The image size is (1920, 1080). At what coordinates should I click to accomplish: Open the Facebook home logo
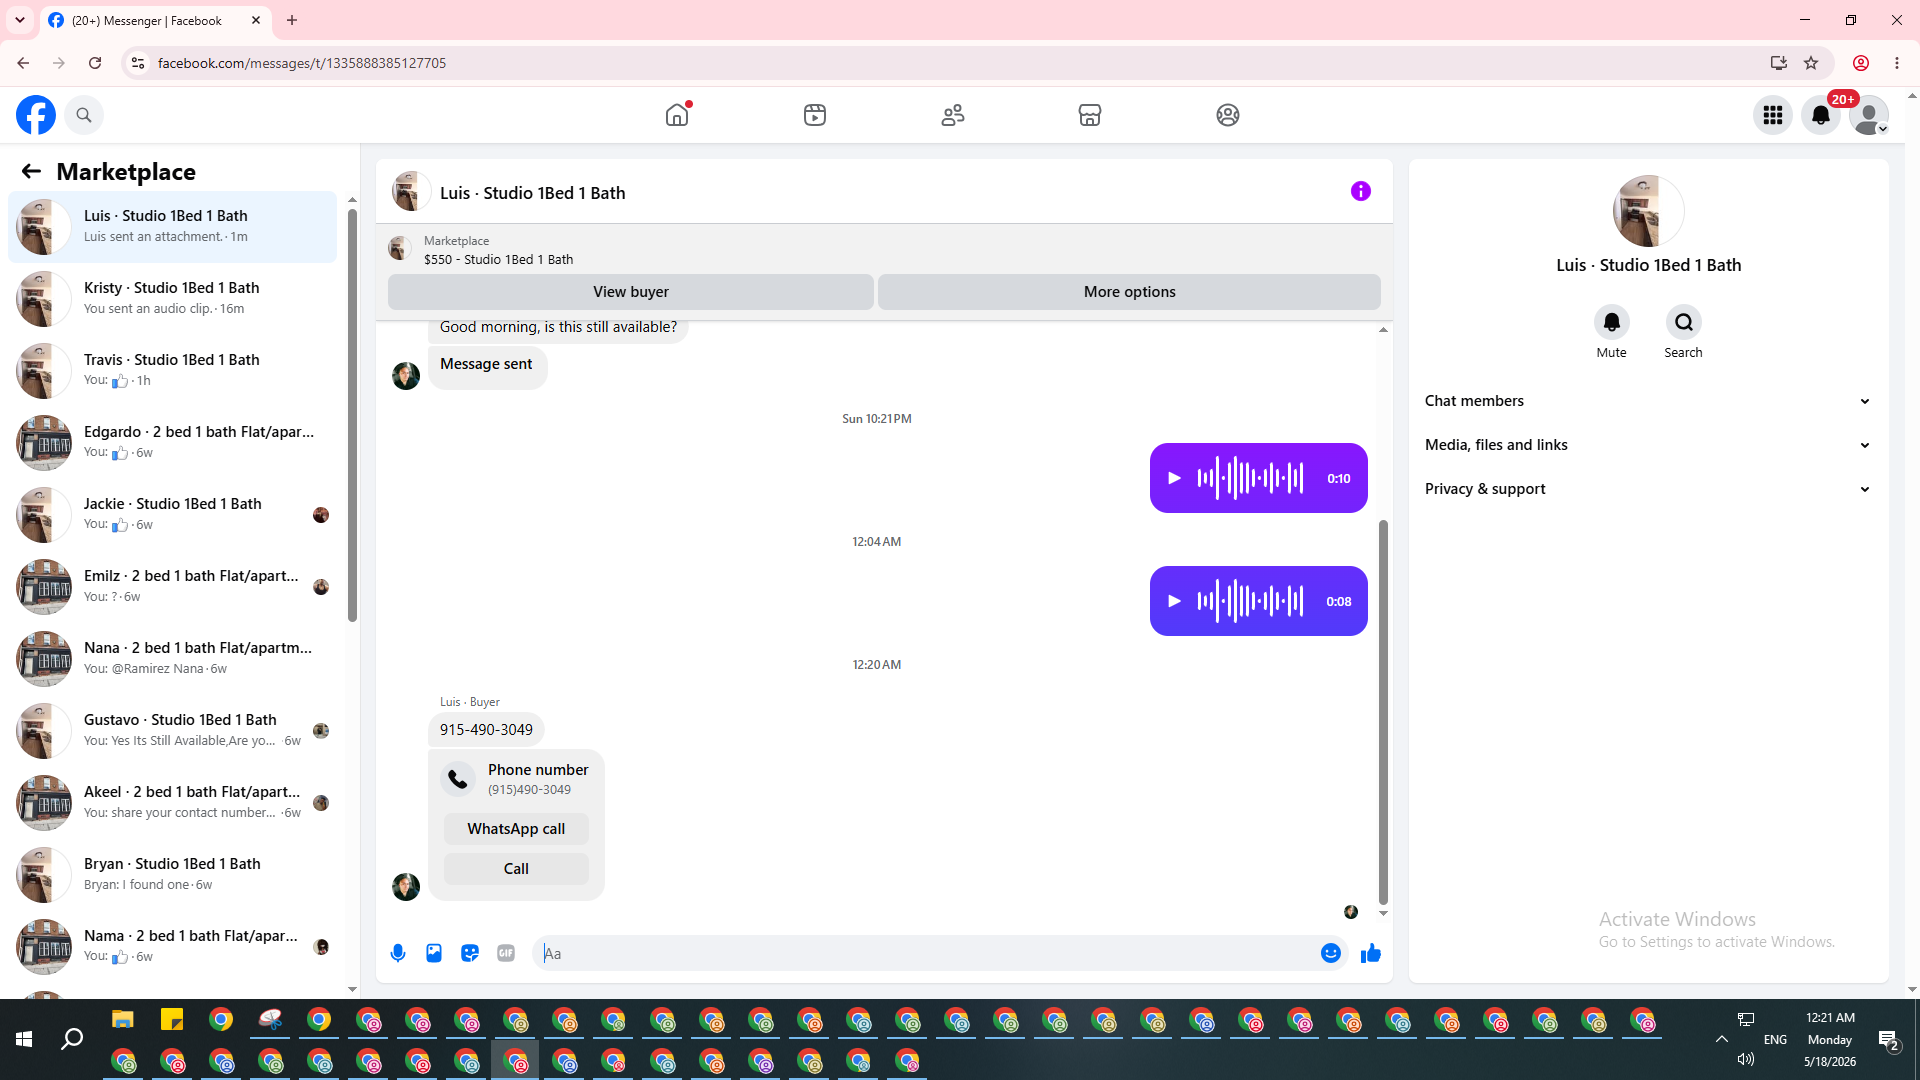tap(36, 115)
